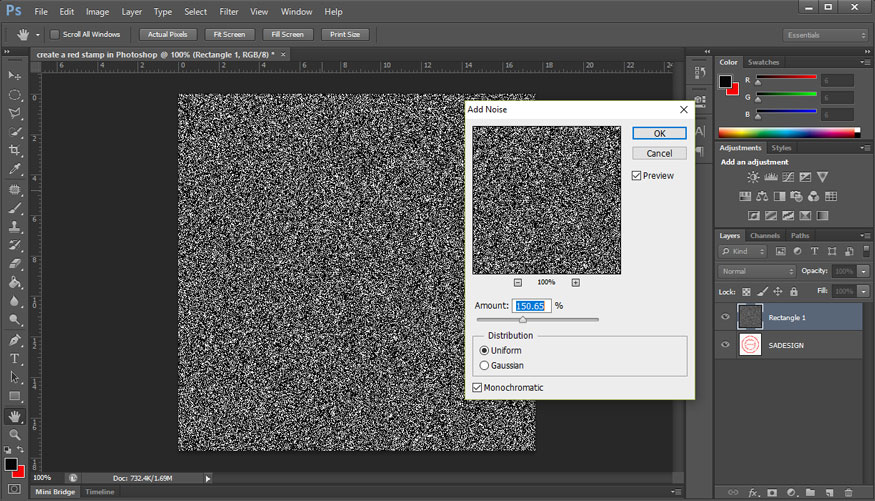Select the Gaussian distribution option
The height and width of the screenshot is (501, 875).
tap(485, 366)
